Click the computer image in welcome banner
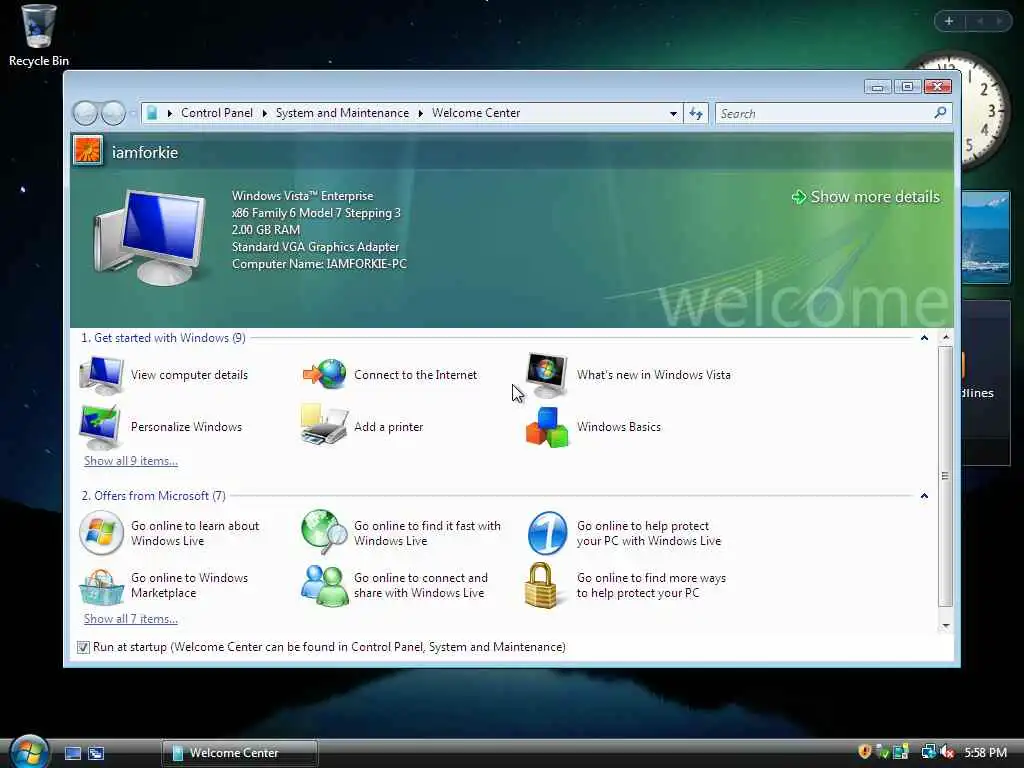The width and height of the screenshot is (1024, 768). [150, 238]
